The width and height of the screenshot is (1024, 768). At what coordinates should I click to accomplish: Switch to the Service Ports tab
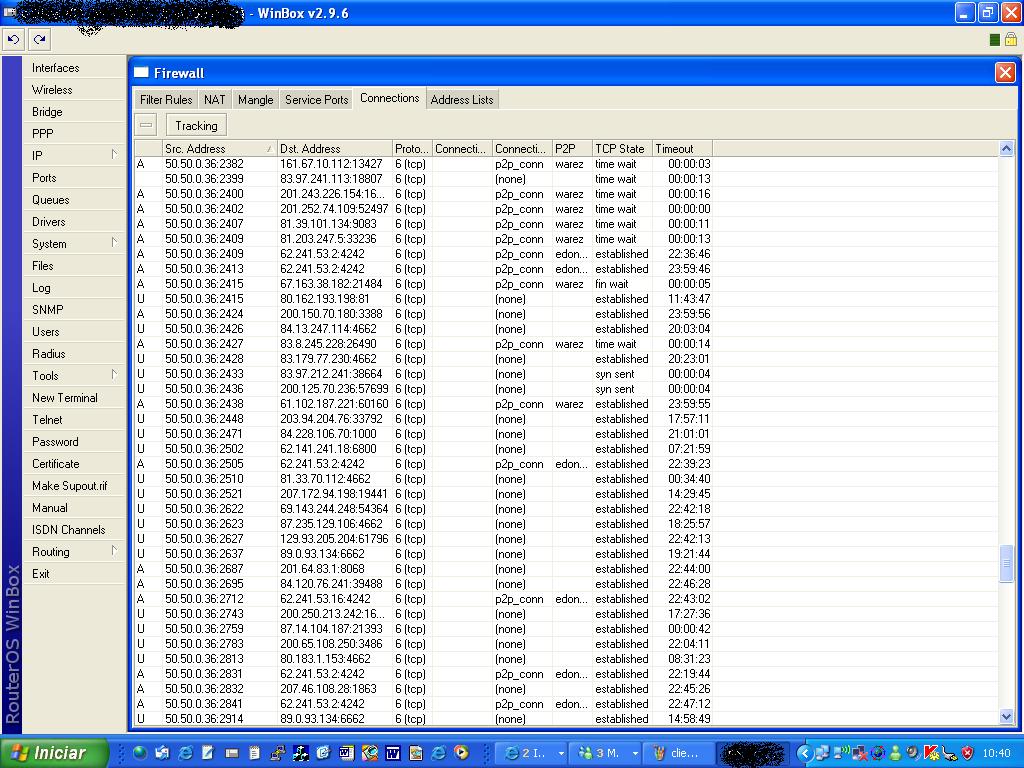316,99
